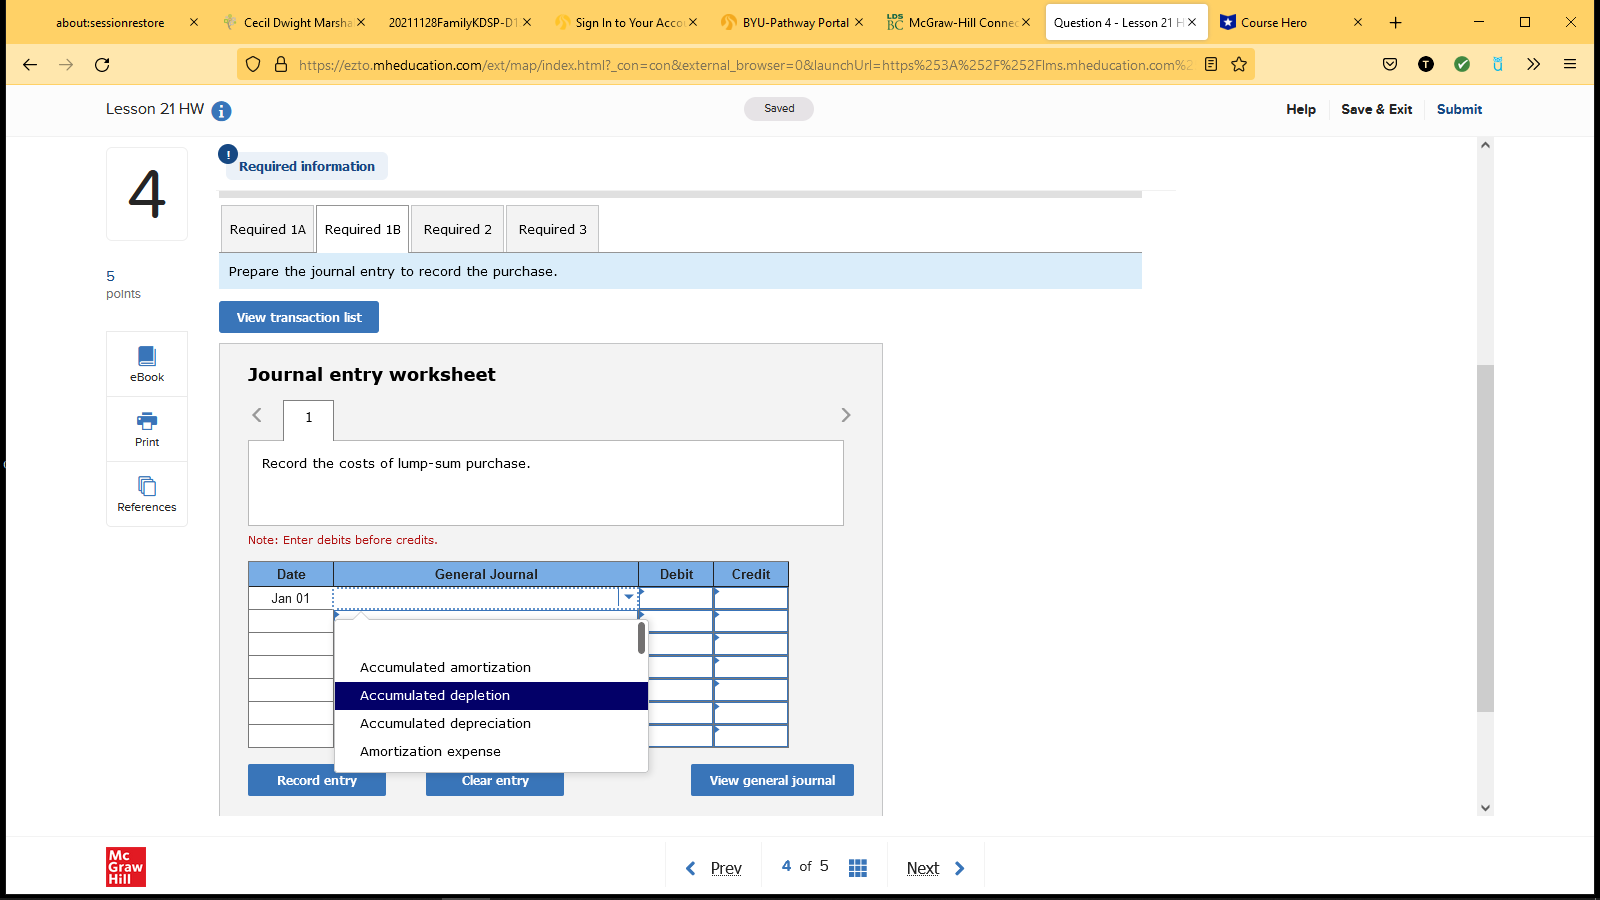The width and height of the screenshot is (1600, 900).
Task: Choose Accumulated depreciation from the list
Action: (x=491, y=724)
